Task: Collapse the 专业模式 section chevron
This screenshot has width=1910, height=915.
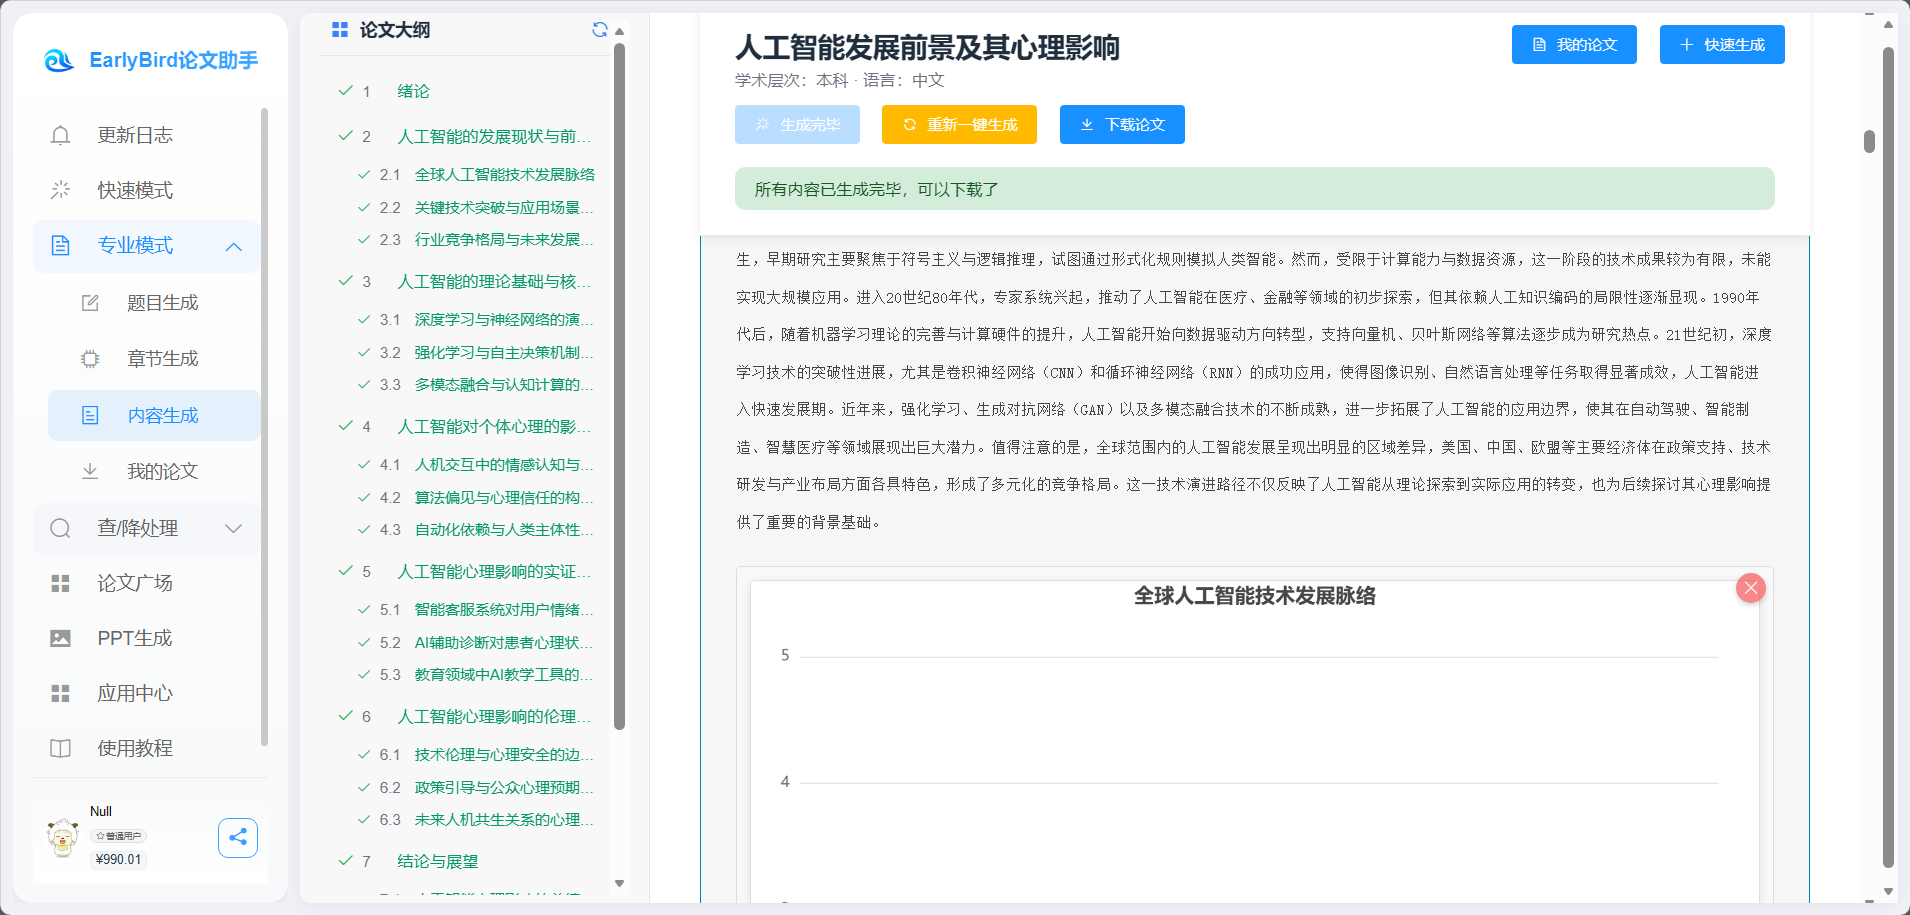Action: 234,246
